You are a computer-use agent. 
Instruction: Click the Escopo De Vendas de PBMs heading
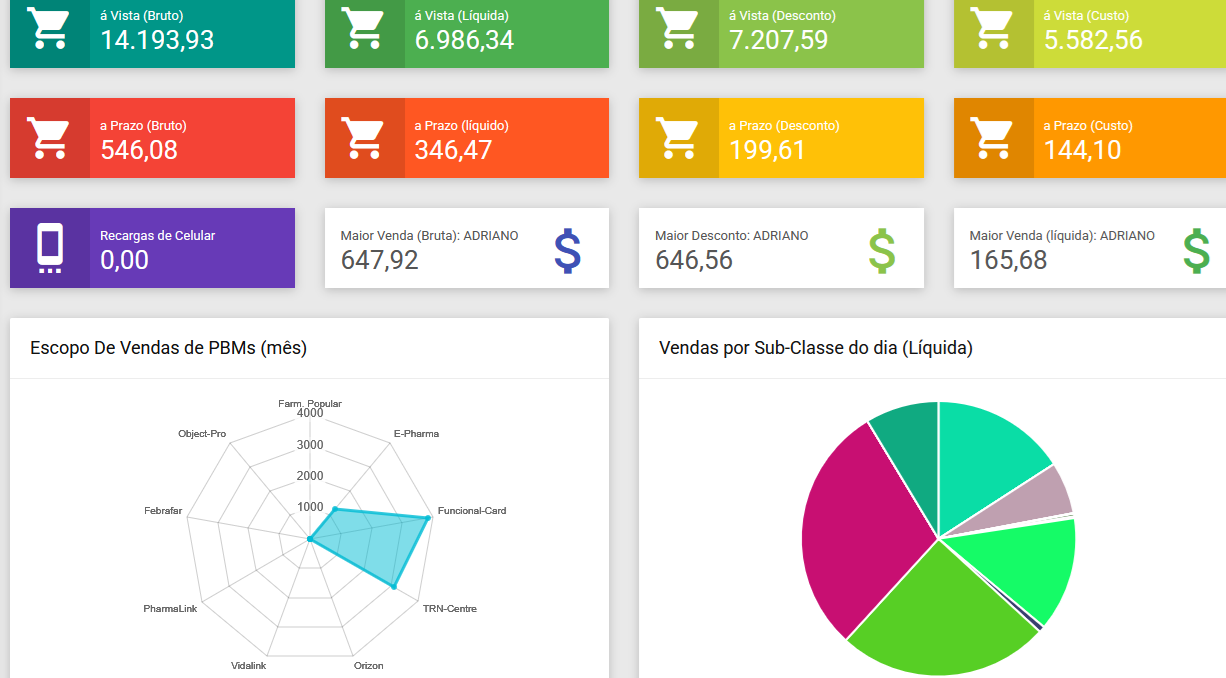168,348
